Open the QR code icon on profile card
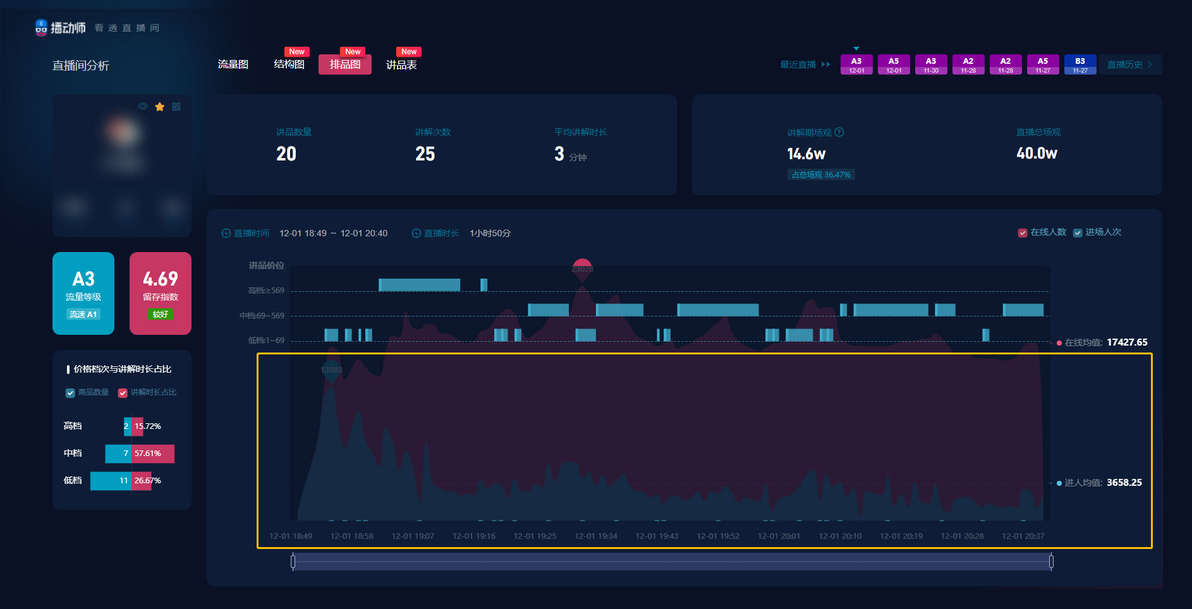 [176, 106]
